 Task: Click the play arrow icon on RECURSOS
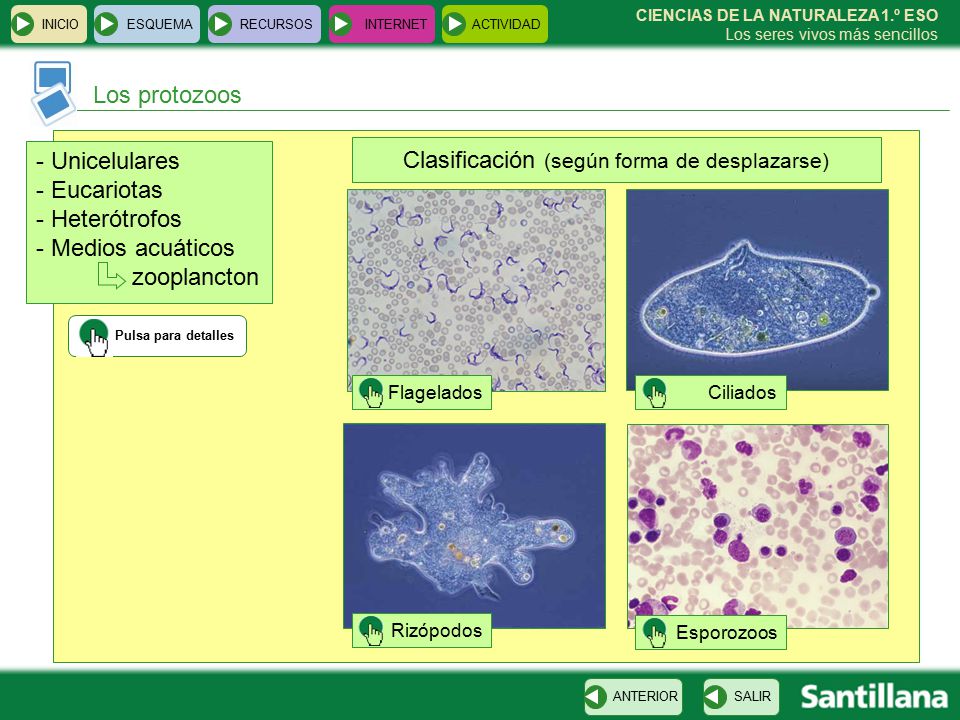point(220,24)
